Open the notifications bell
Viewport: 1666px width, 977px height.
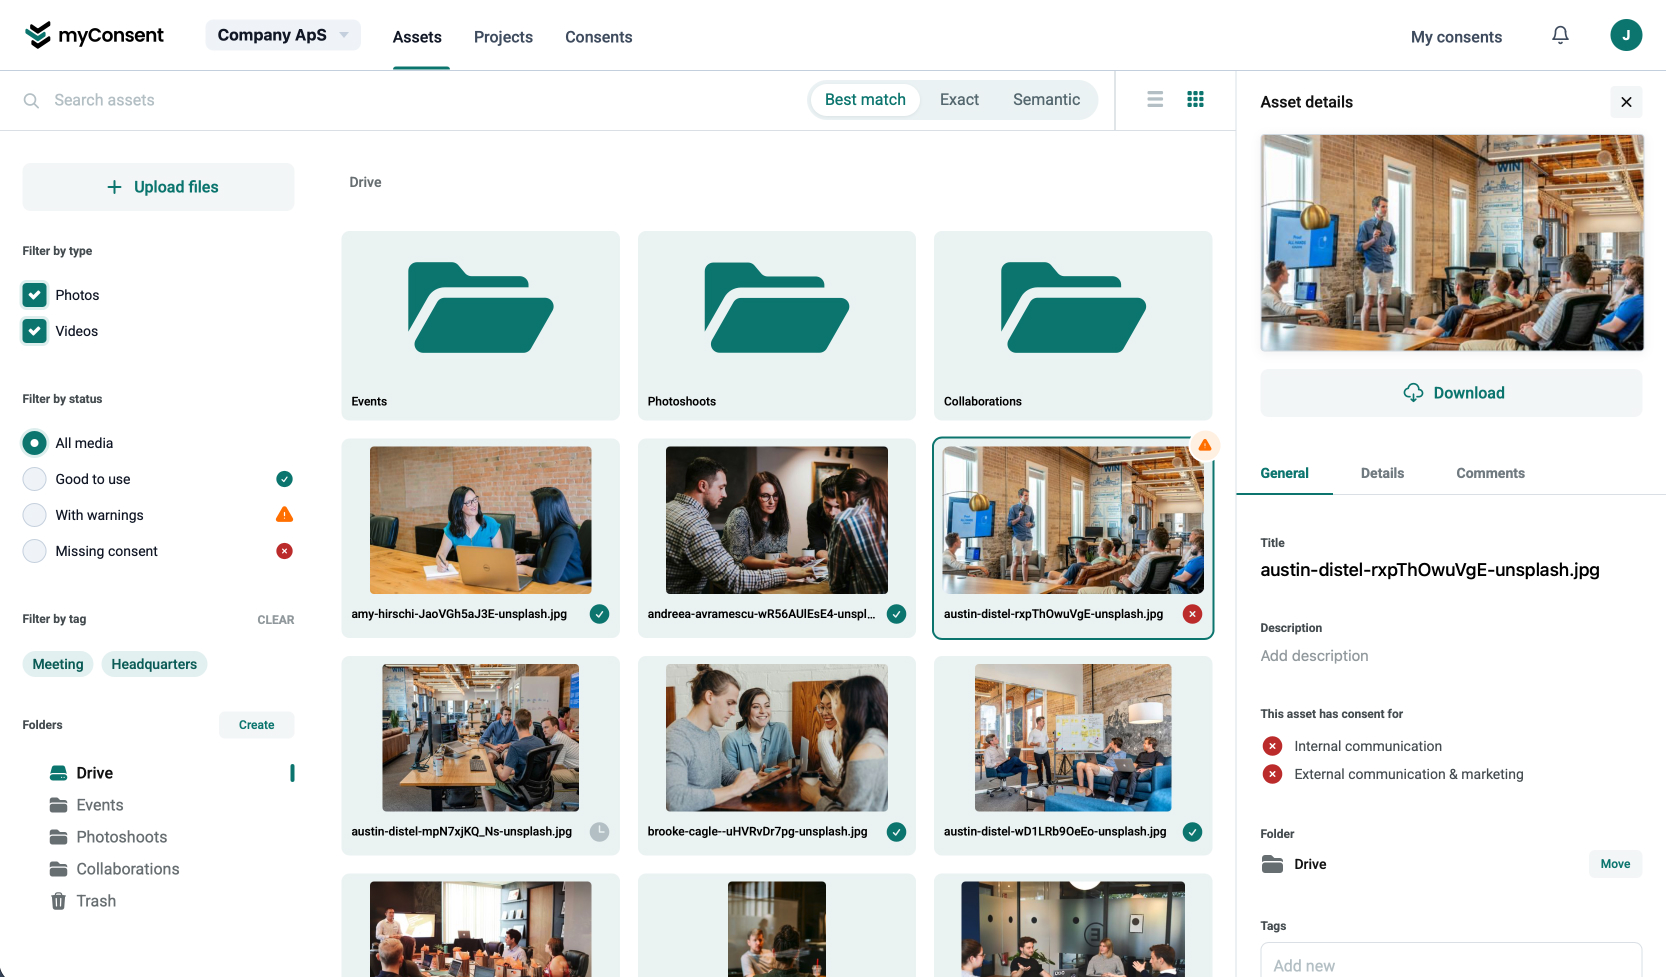[1560, 35]
